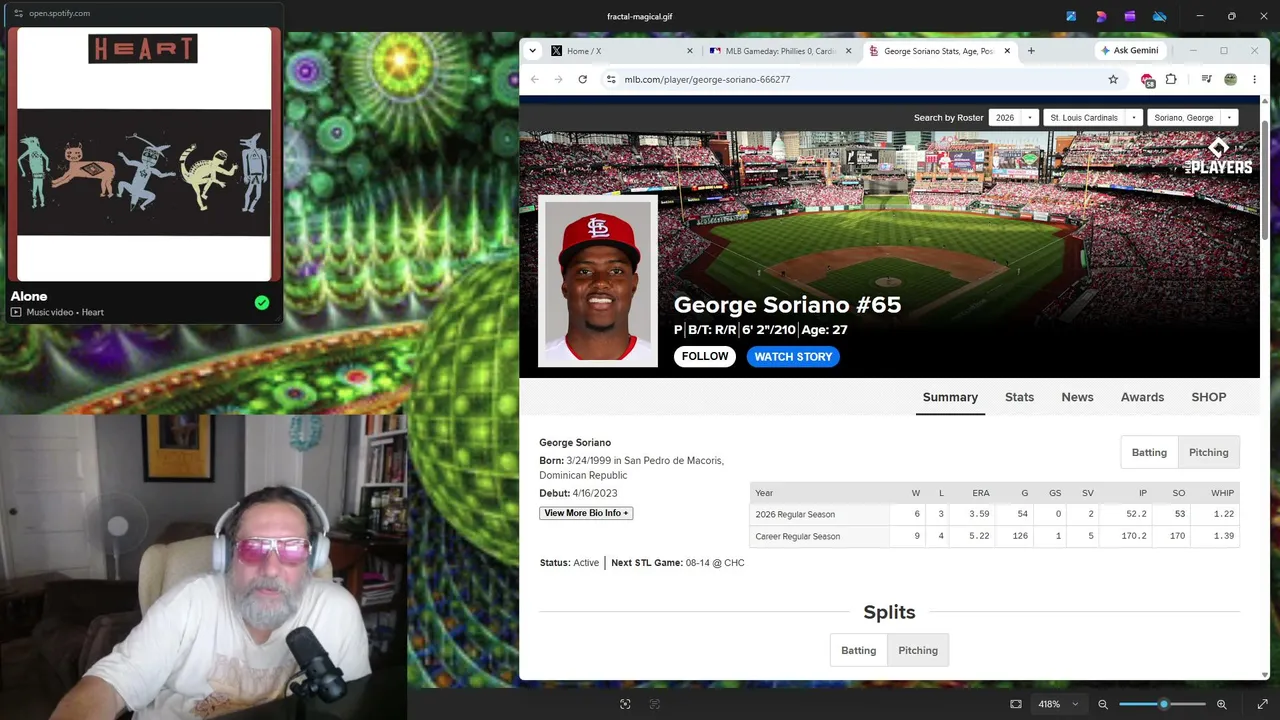This screenshot has width=1280, height=720.
Task: Toggle Batting in the Splits section
Action: click(x=858, y=651)
